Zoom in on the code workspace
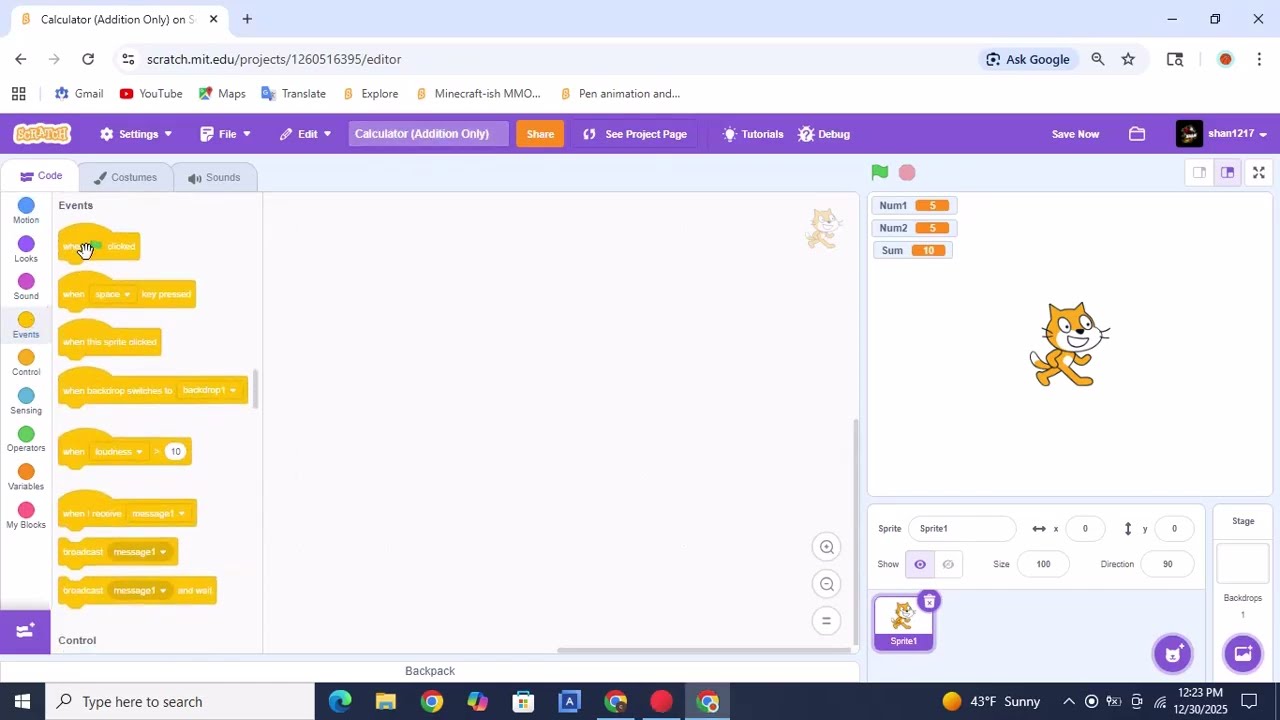 pos(827,547)
